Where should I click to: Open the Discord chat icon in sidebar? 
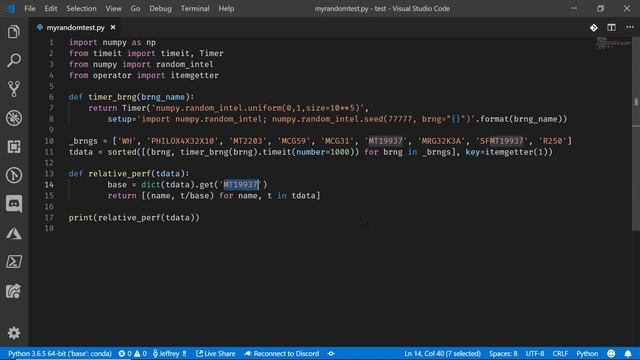(14, 204)
